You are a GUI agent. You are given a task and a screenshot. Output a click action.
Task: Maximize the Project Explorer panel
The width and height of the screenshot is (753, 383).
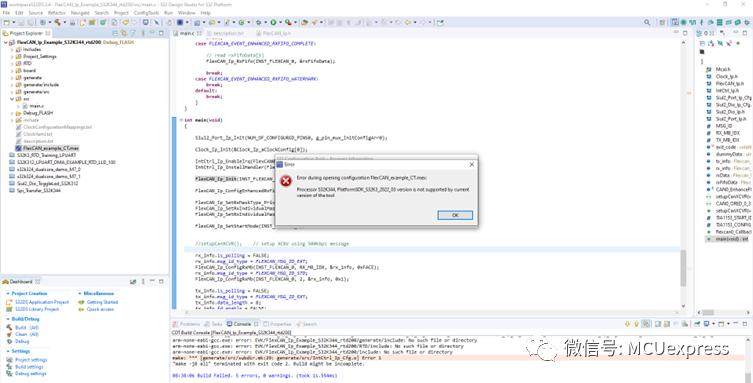[162, 33]
